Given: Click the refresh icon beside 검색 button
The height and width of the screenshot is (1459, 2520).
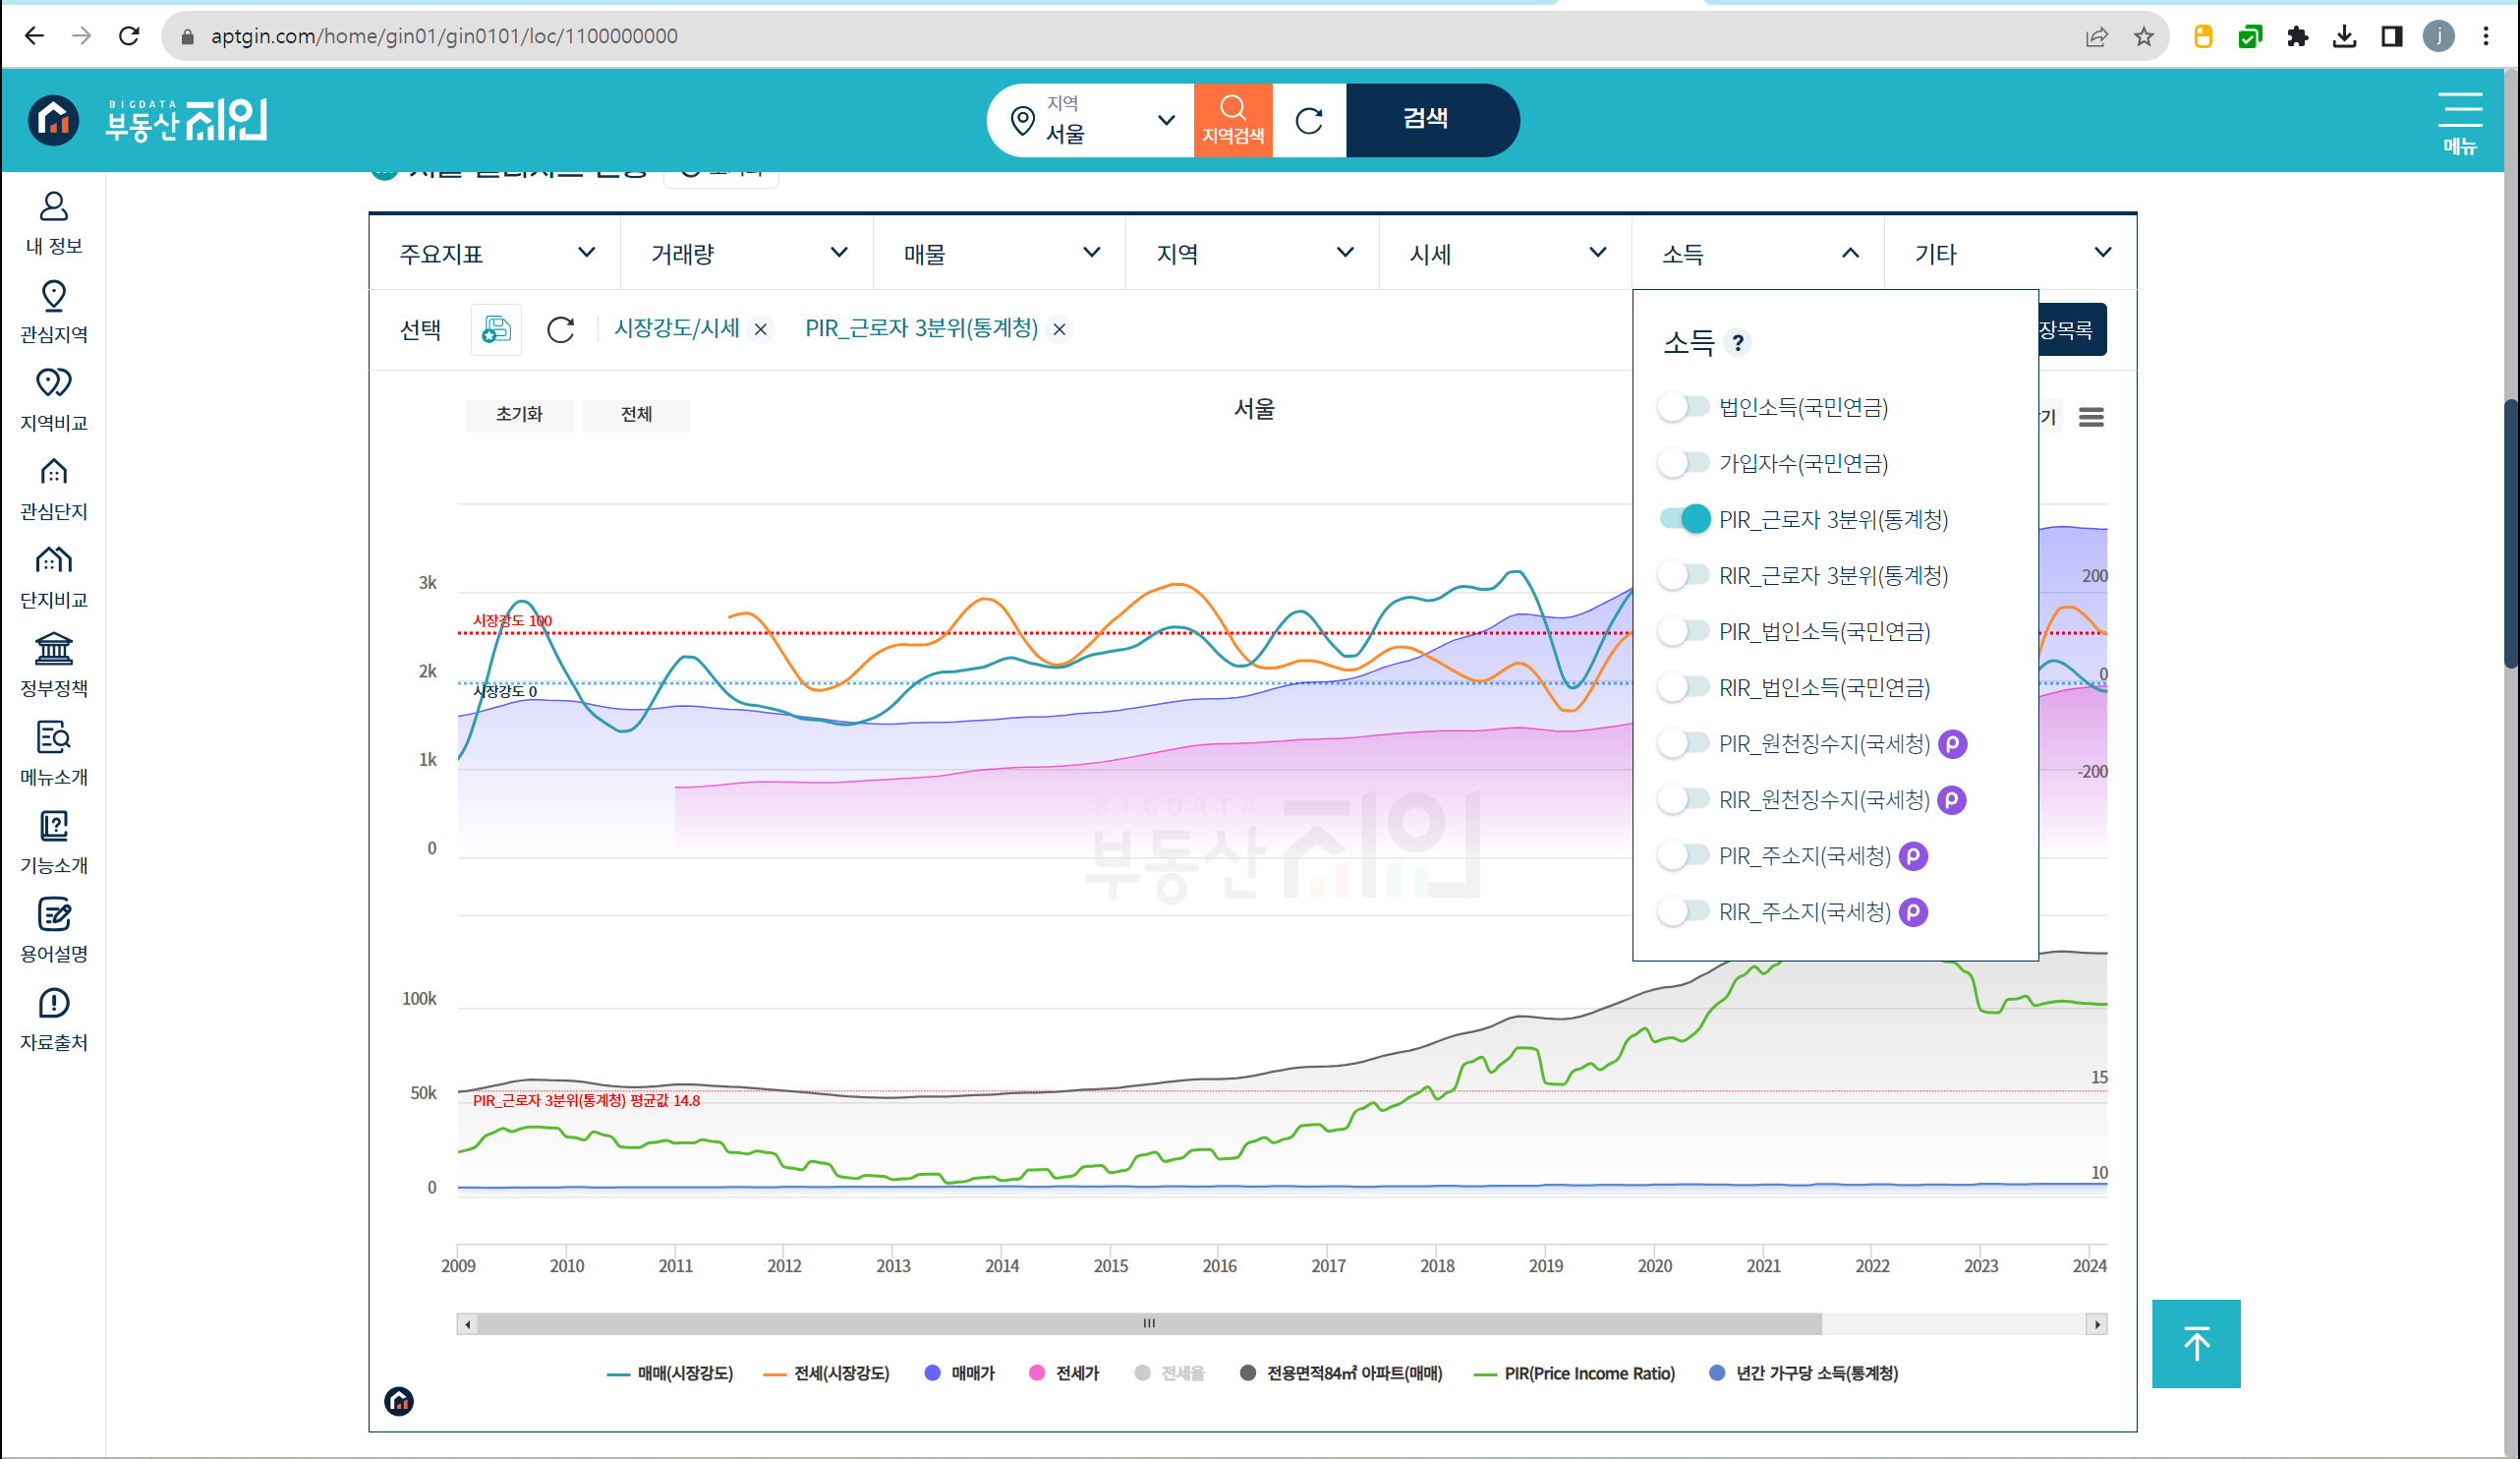Looking at the screenshot, I should point(1308,120).
